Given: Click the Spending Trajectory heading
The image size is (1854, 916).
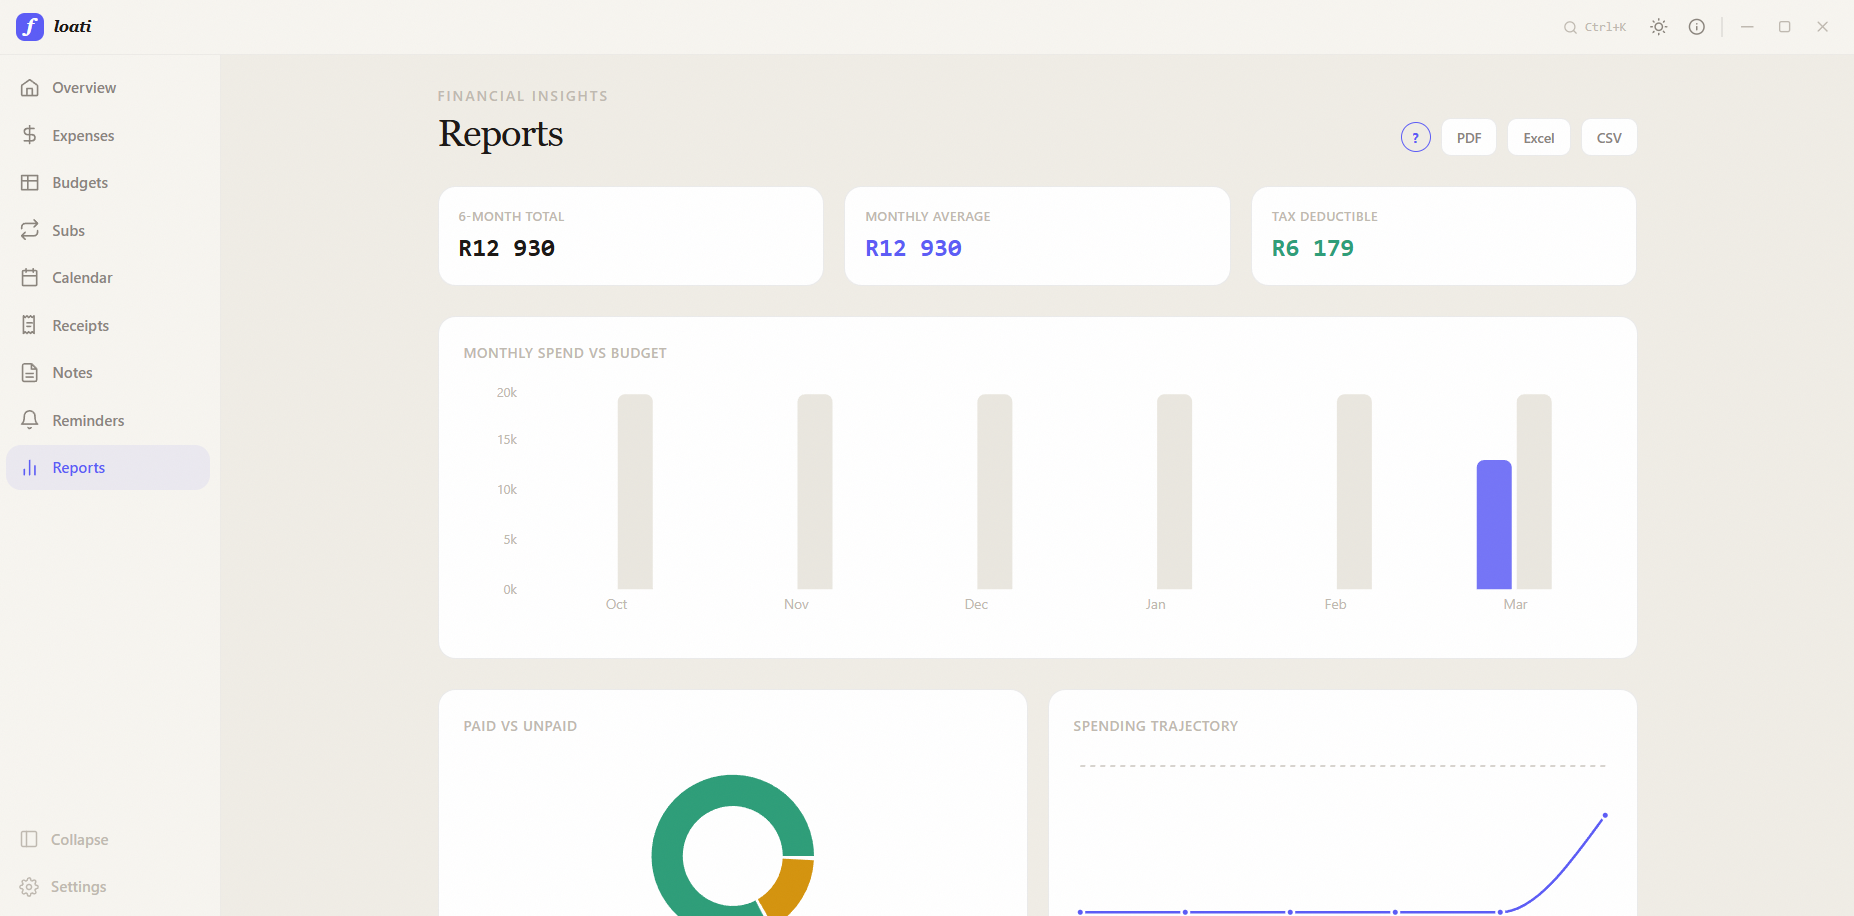Looking at the screenshot, I should (x=1155, y=726).
